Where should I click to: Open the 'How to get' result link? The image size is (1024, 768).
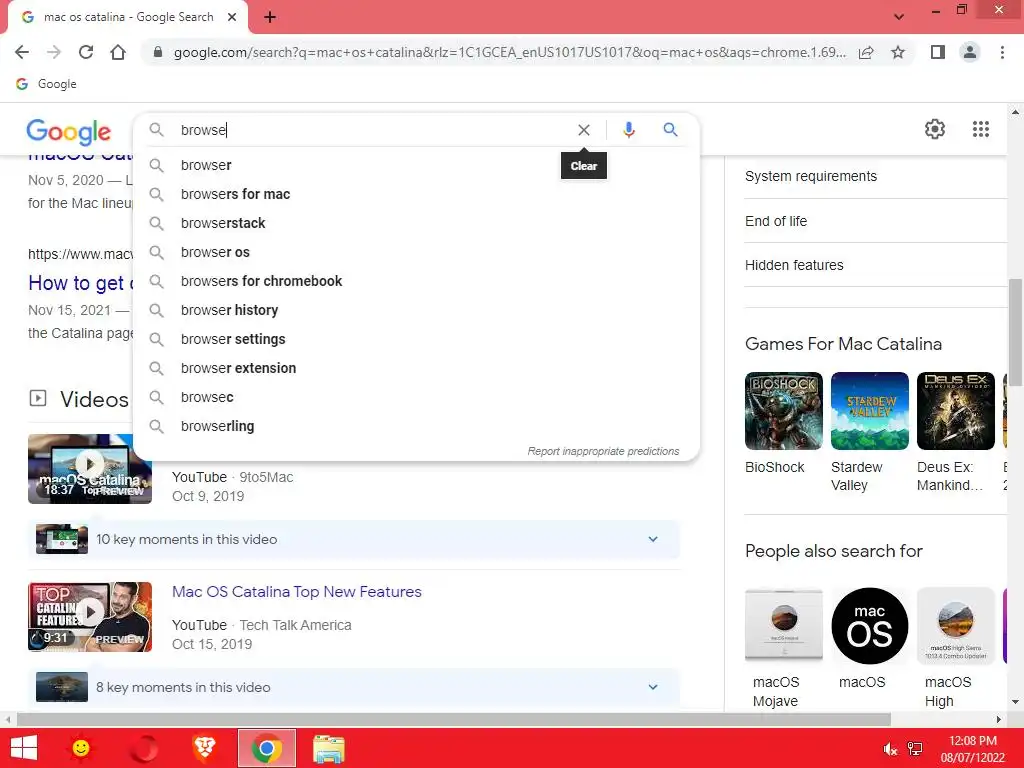(80, 283)
